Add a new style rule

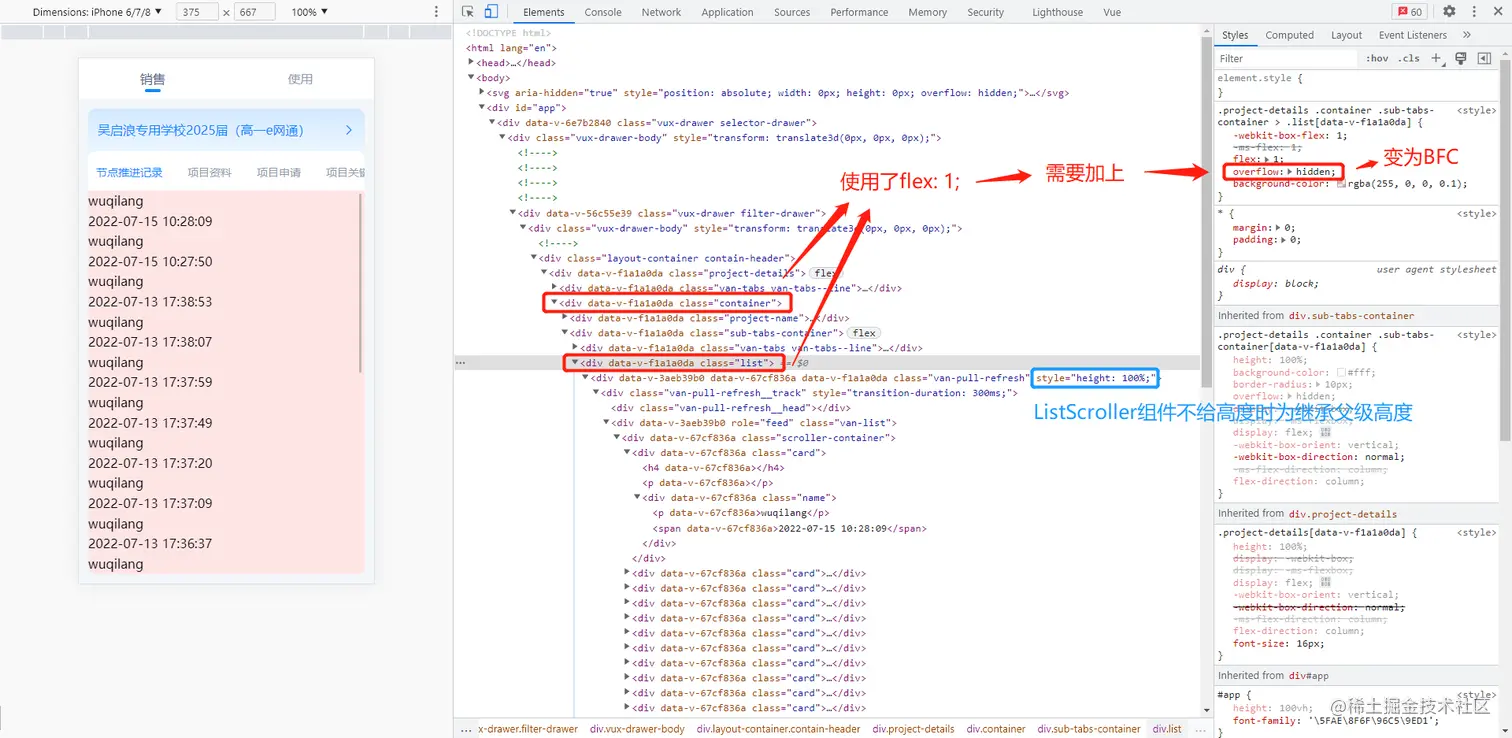1437,58
